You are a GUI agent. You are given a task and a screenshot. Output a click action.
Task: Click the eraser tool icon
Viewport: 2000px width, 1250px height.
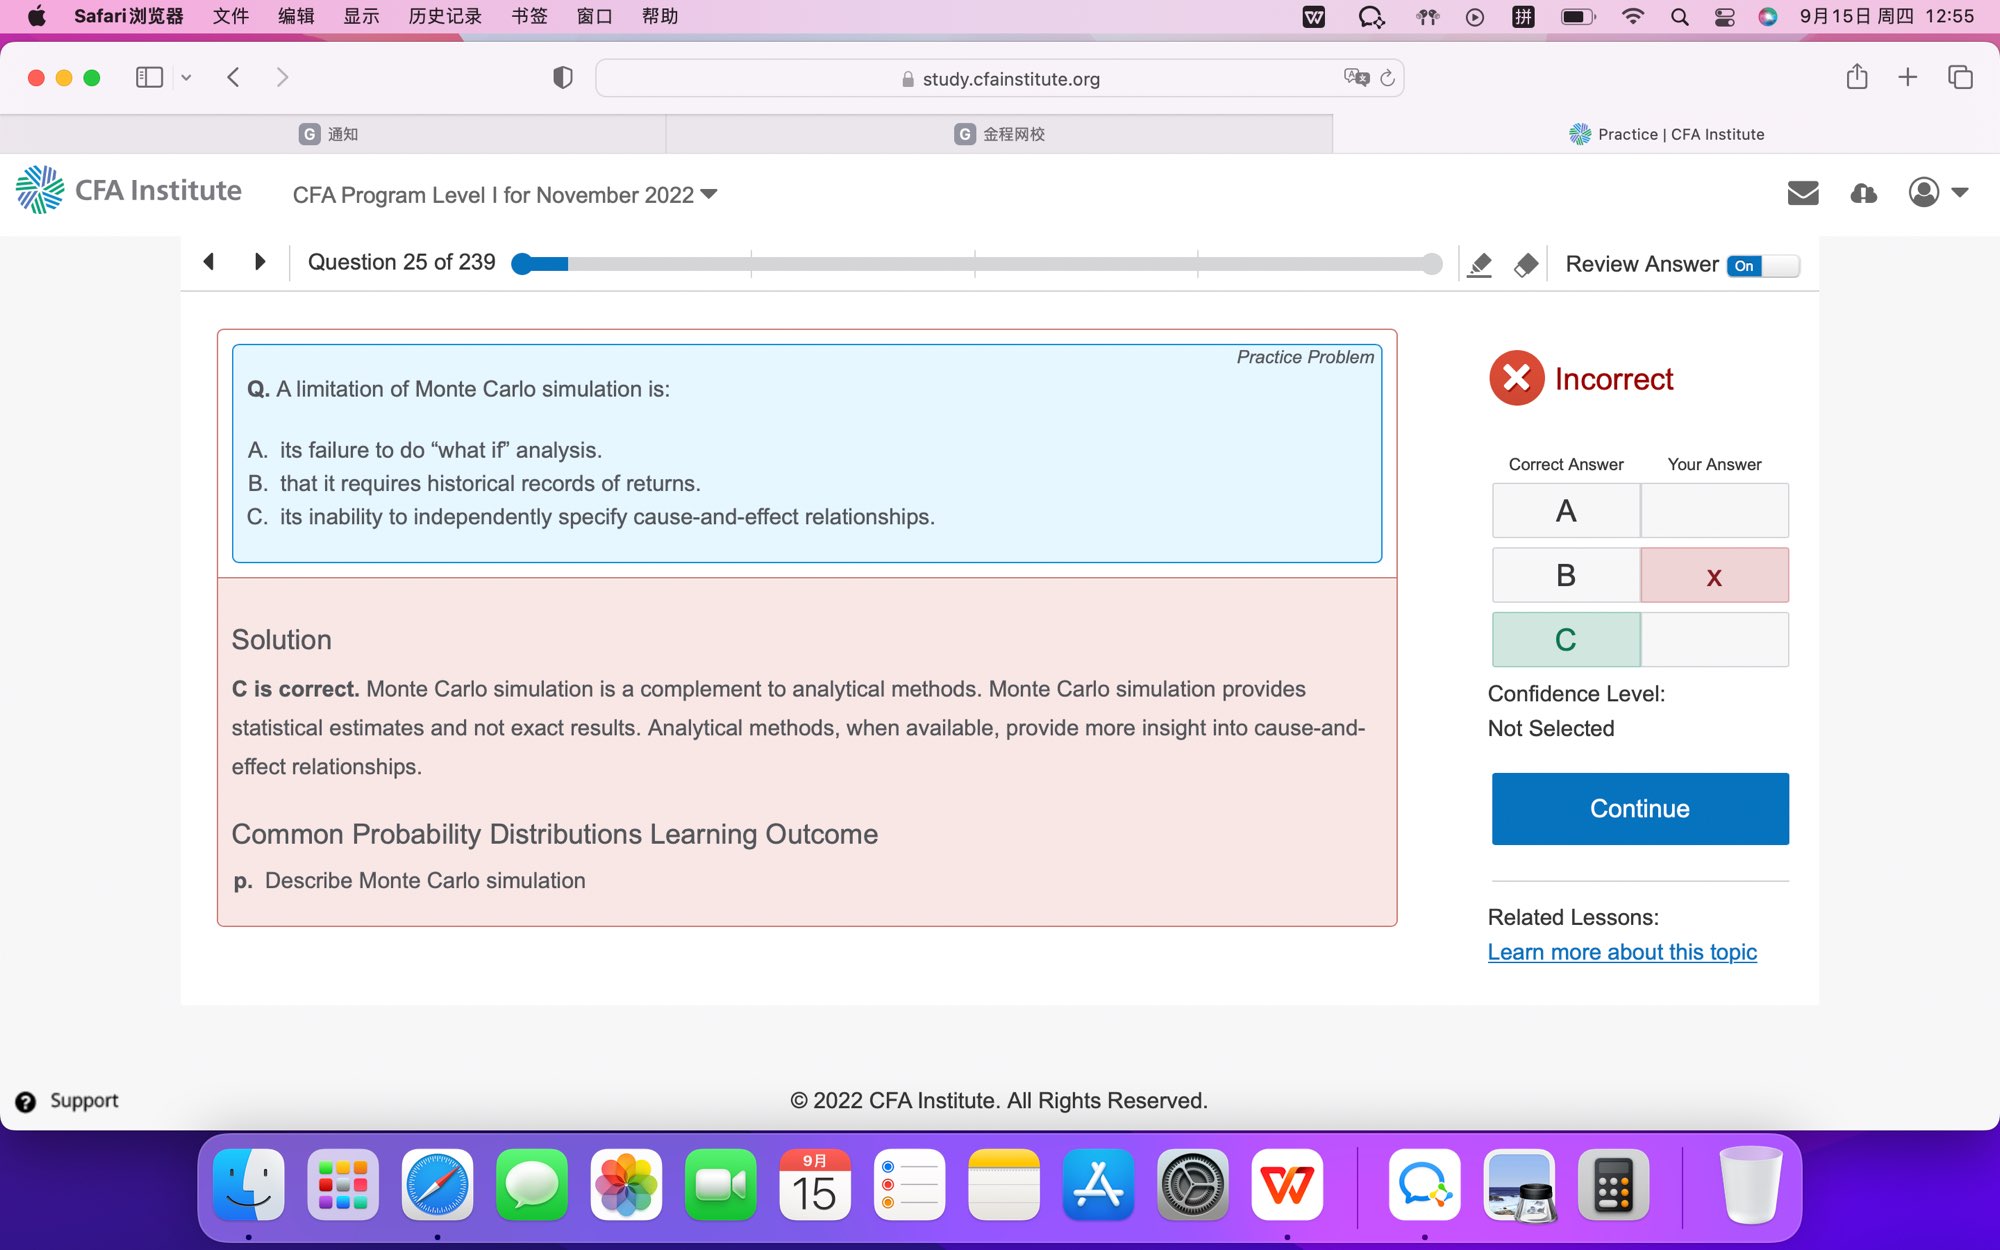[1525, 265]
